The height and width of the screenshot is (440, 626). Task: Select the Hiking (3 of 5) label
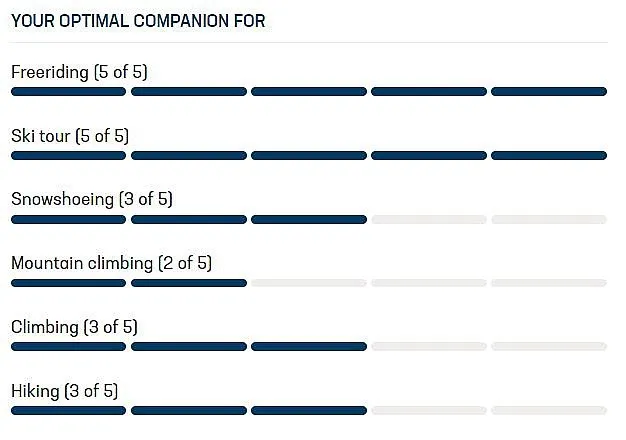pyautogui.click(x=65, y=391)
